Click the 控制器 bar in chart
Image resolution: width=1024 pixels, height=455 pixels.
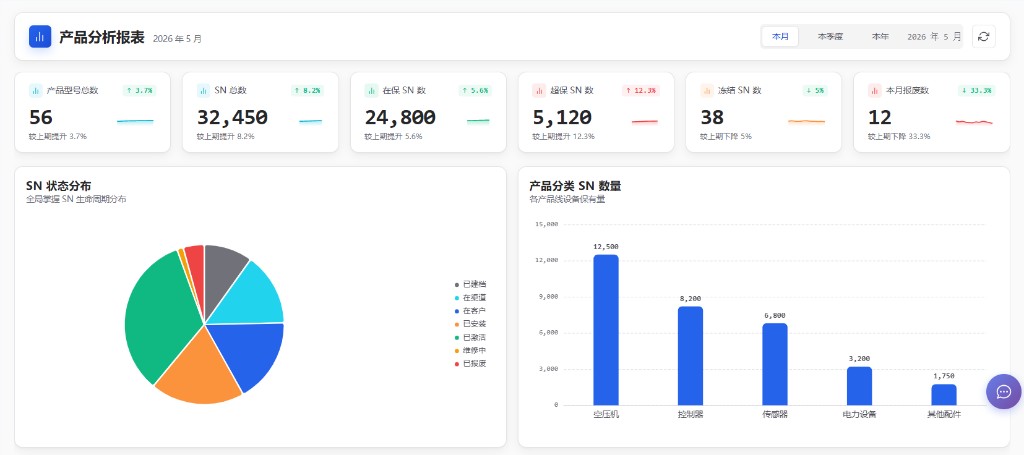tap(690, 356)
